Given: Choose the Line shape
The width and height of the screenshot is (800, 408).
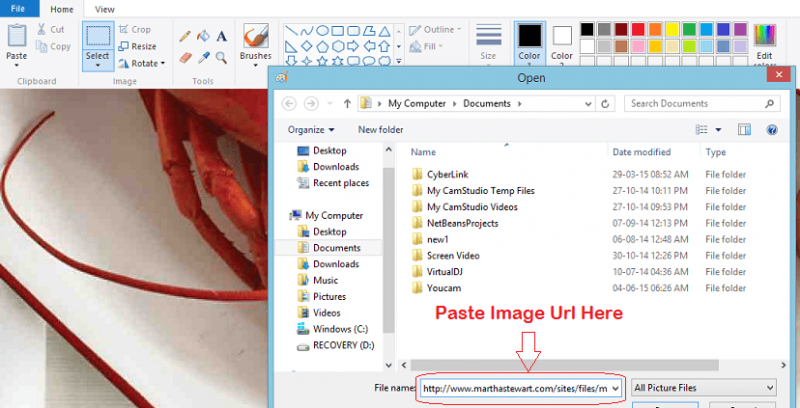Looking at the screenshot, I should coord(291,31).
